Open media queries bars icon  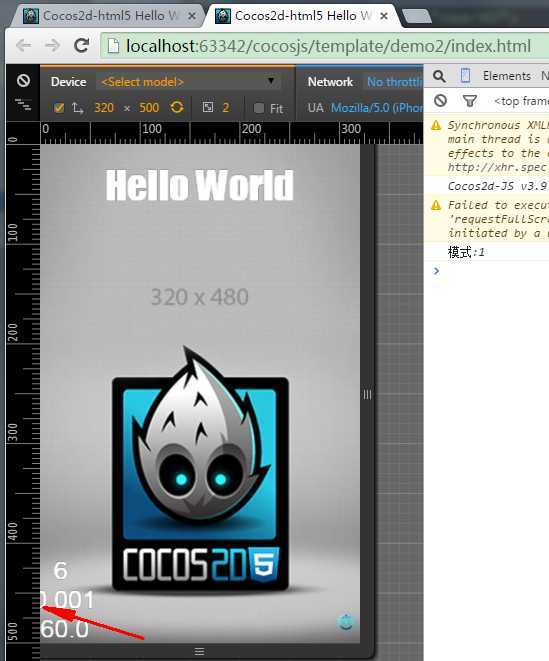[x=23, y=104]
